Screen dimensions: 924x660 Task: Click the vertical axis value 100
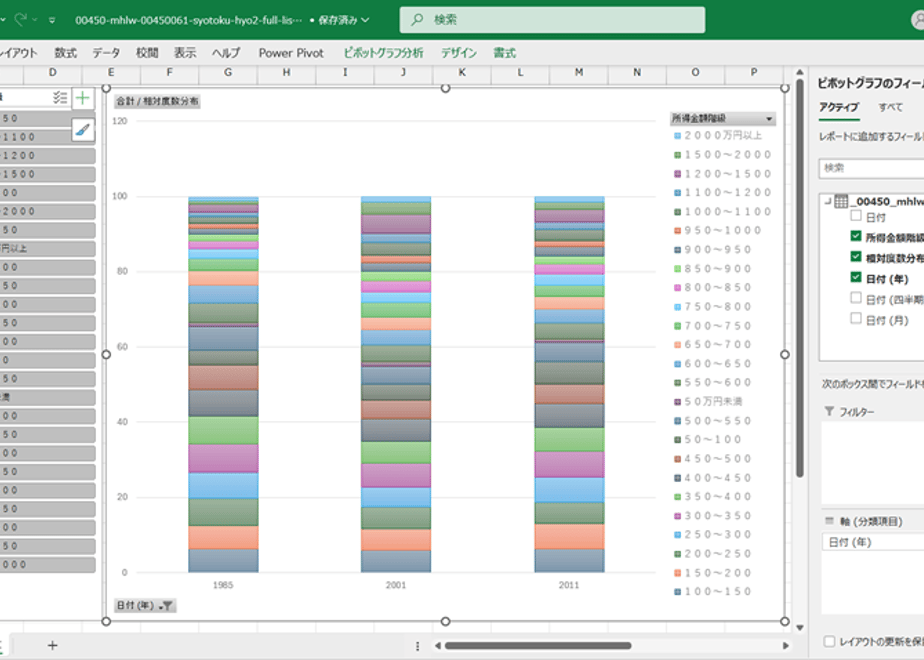(120, 196)
